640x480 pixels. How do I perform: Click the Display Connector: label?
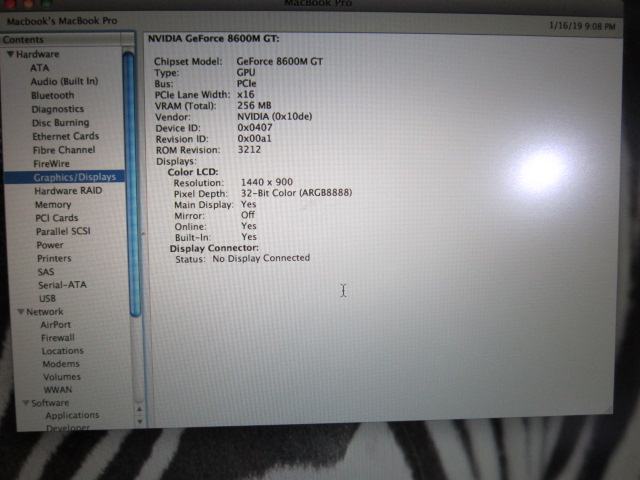[x=214, y=248]
